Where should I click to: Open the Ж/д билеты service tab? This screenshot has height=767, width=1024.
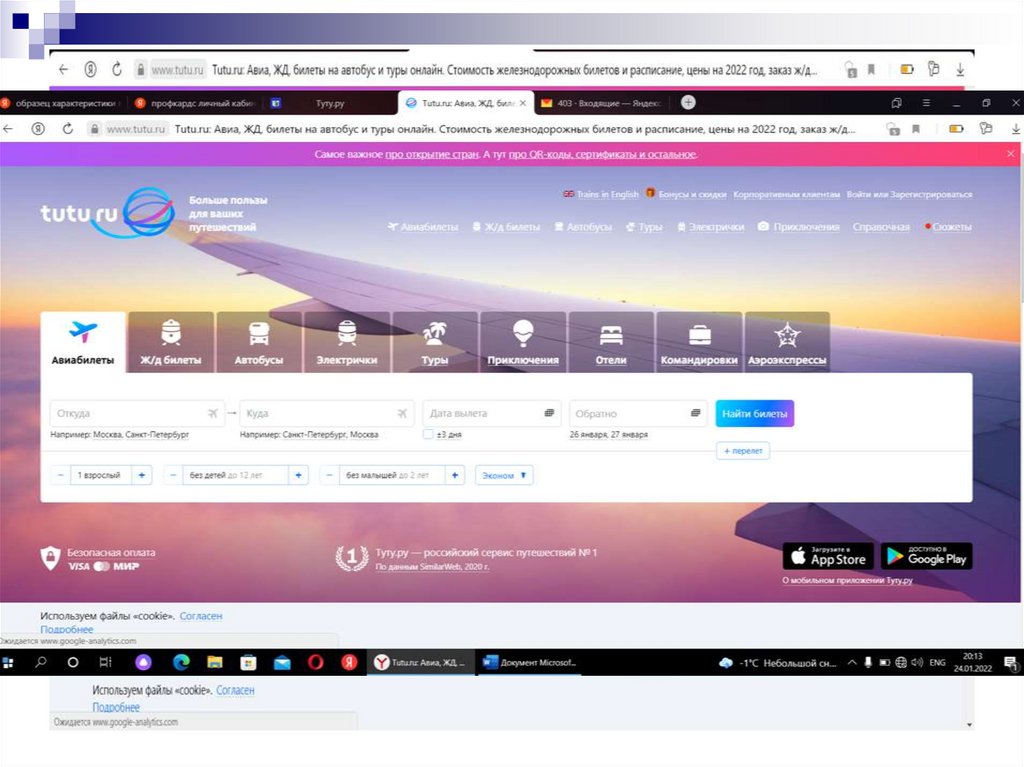[x=171, y=343]
